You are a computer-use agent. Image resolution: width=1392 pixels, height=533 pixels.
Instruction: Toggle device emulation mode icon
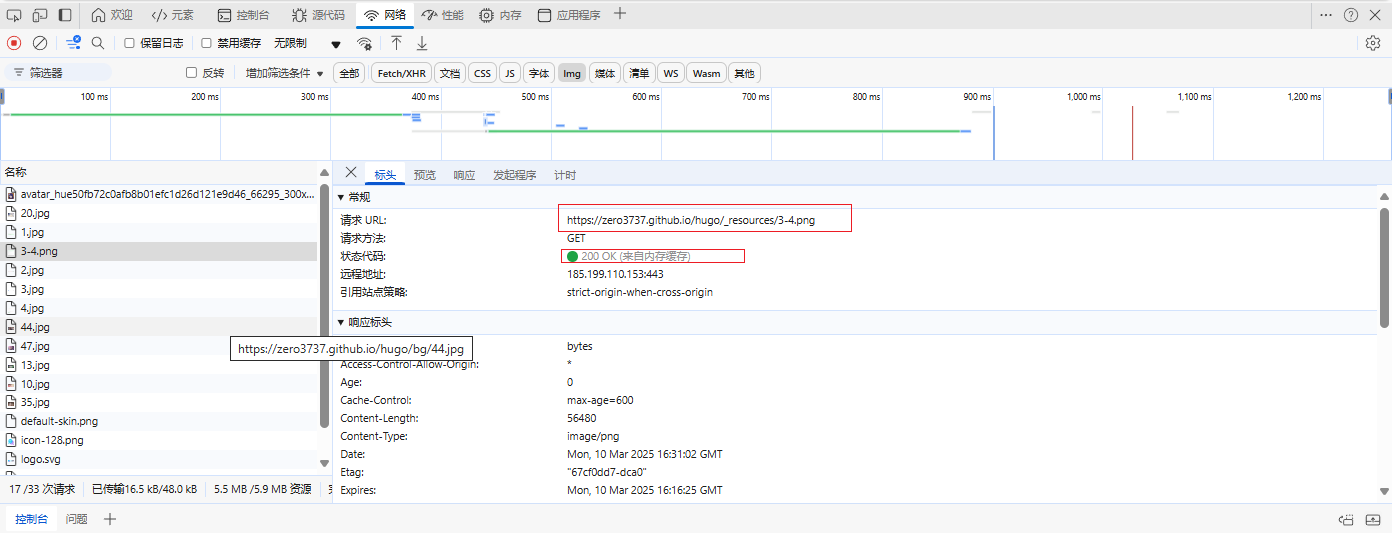pyautogui.click(x=40, y=15)
